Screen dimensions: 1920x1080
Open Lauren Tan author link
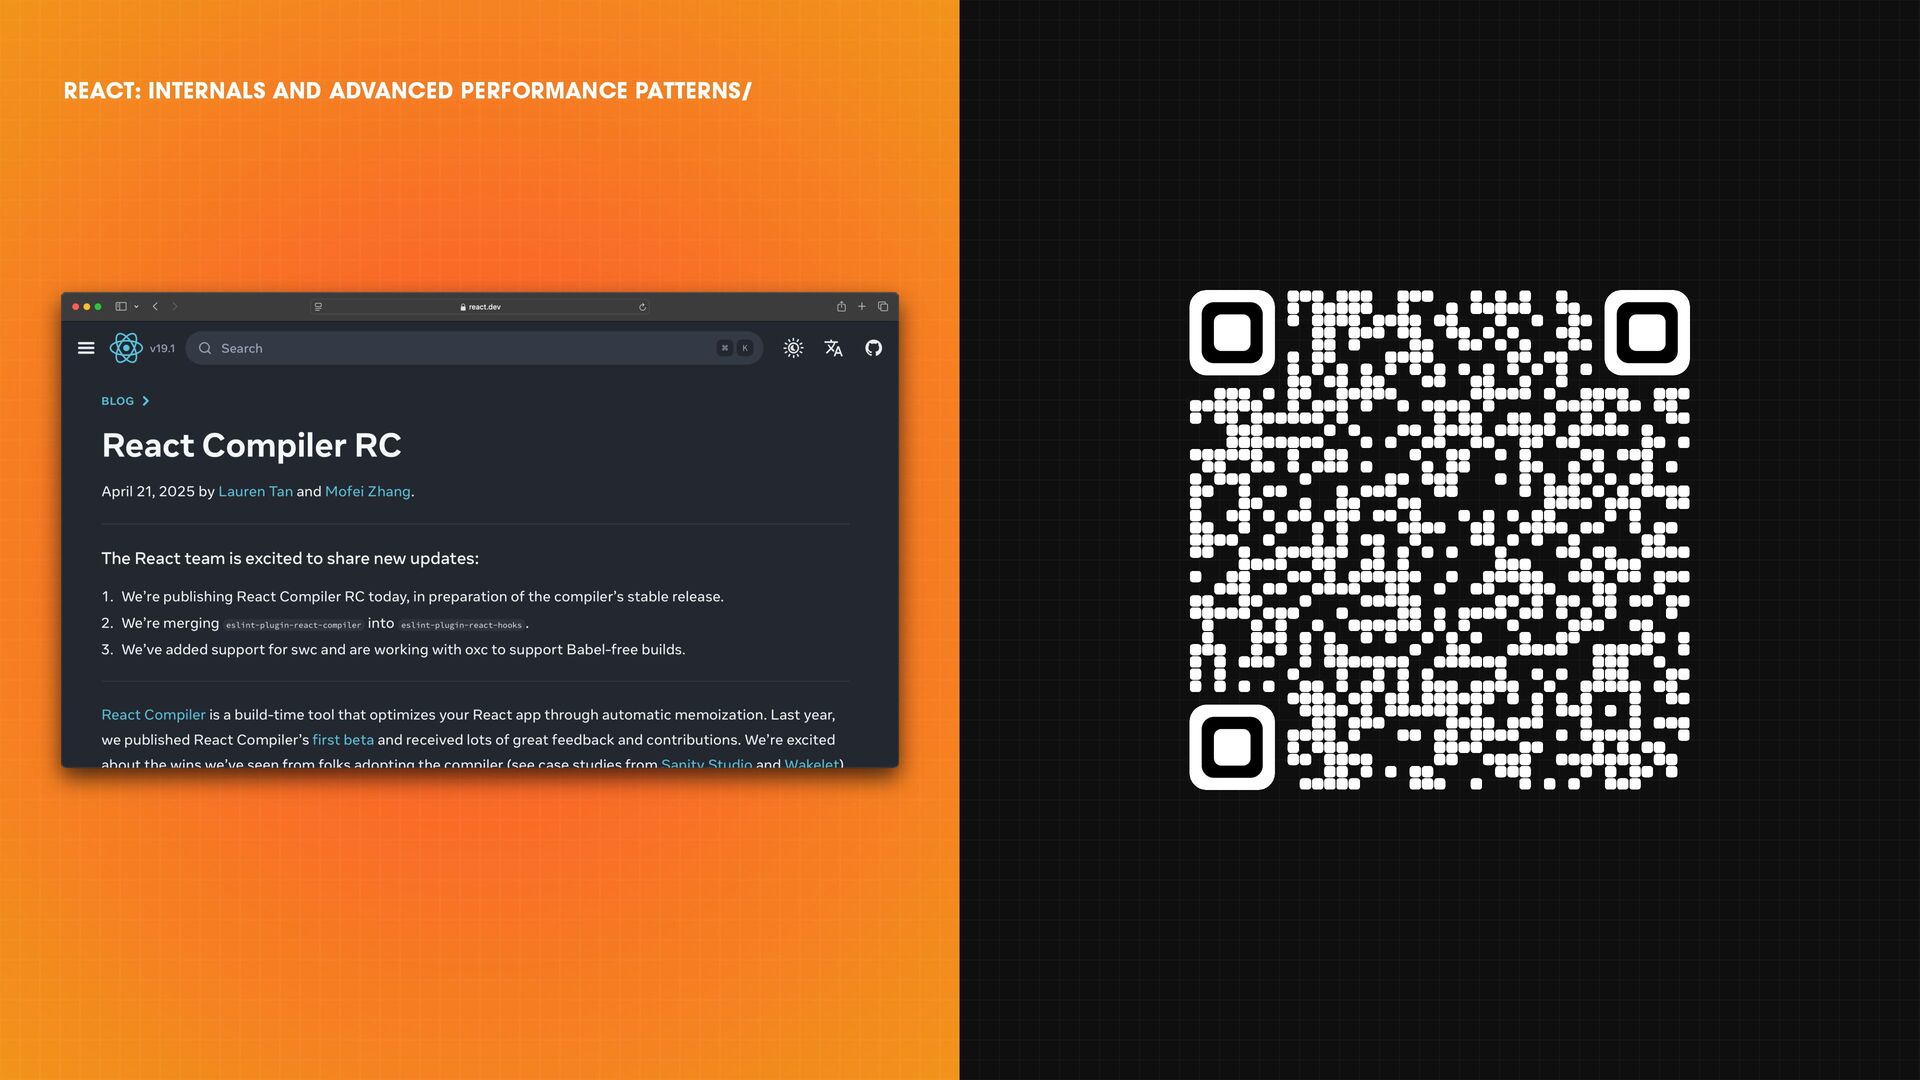(255, 491)
